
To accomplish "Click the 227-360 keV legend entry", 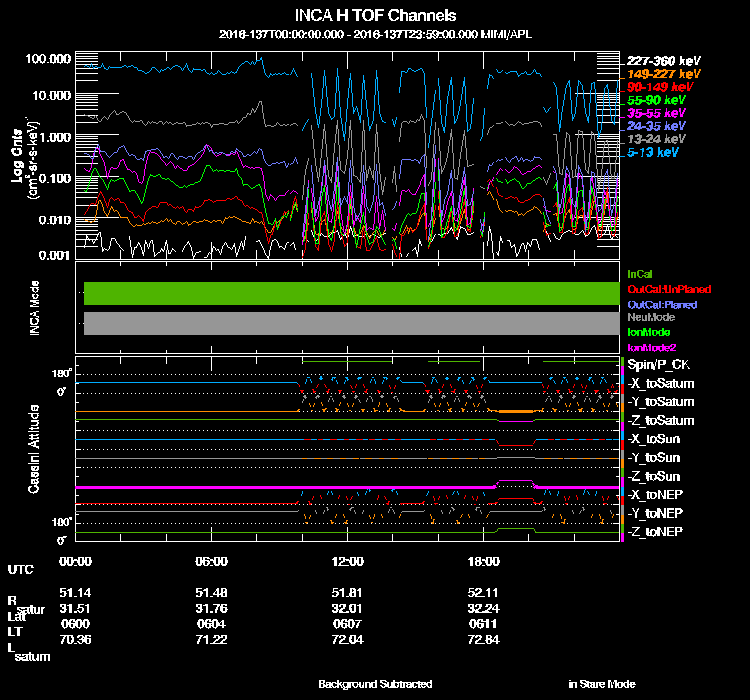I will point(656,61).
